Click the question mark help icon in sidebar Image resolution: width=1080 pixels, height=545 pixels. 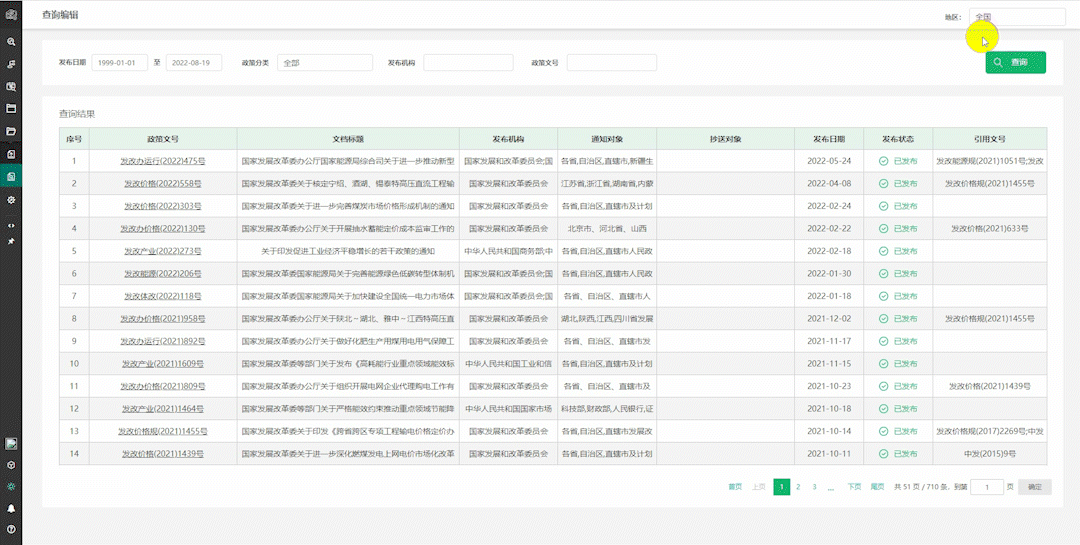(x=11, y=529)
